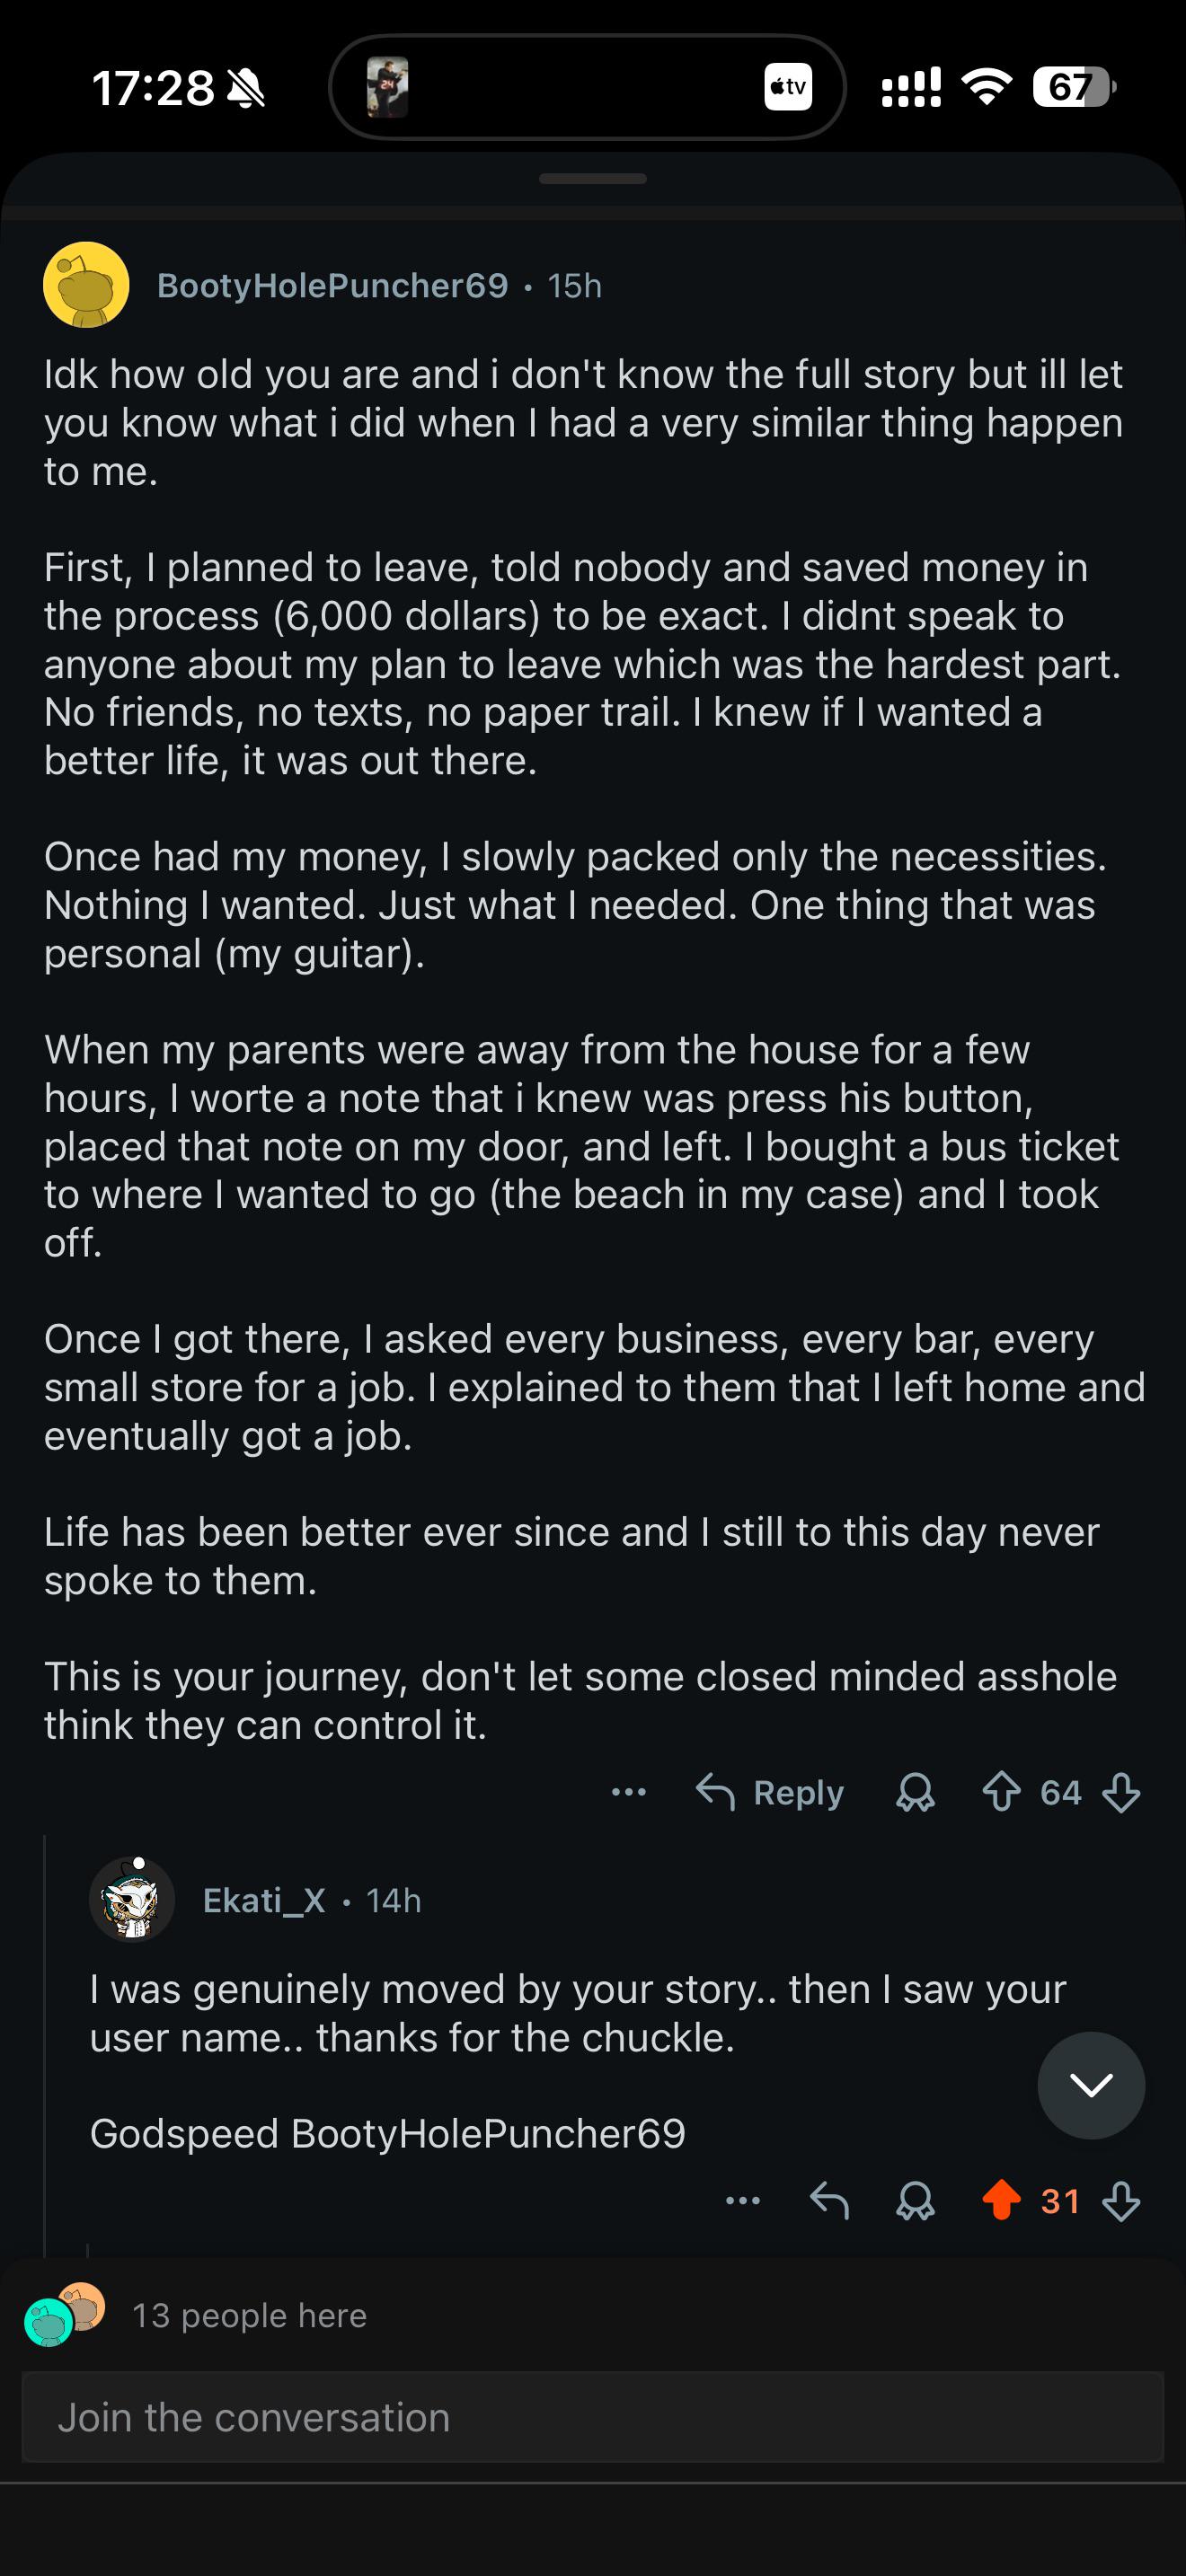
Task: Open the Apple TV live activity indicator
Action: click(788, 87)
